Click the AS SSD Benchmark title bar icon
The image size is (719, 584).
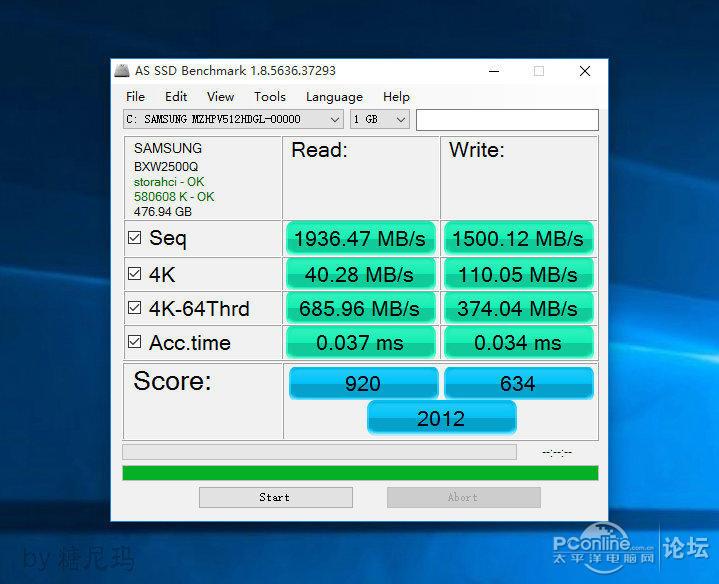coord(122,71)
